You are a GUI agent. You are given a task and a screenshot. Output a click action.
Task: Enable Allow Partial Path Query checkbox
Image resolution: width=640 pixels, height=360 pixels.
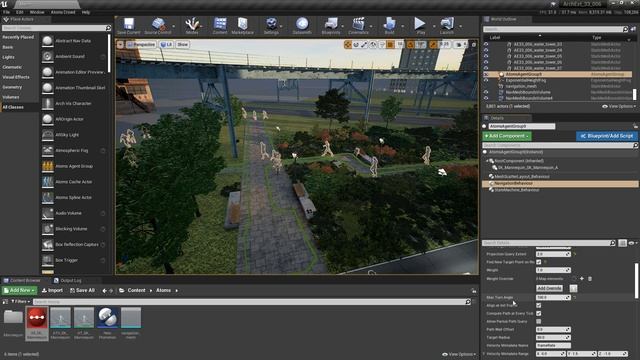(539, 322)
